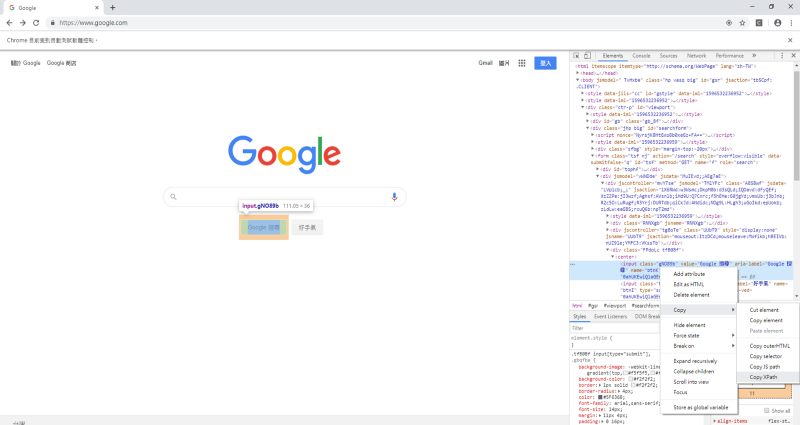
Task: Open the Network tab
Action: point(696,56)
